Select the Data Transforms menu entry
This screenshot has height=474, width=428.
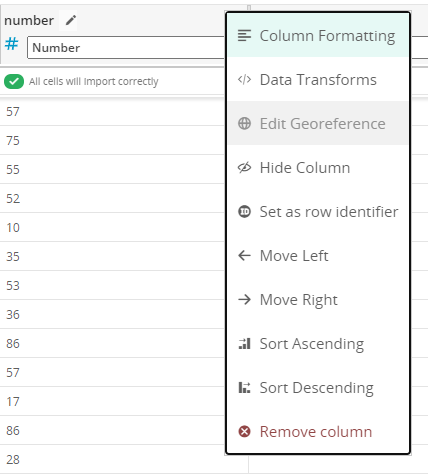point(318,79)
